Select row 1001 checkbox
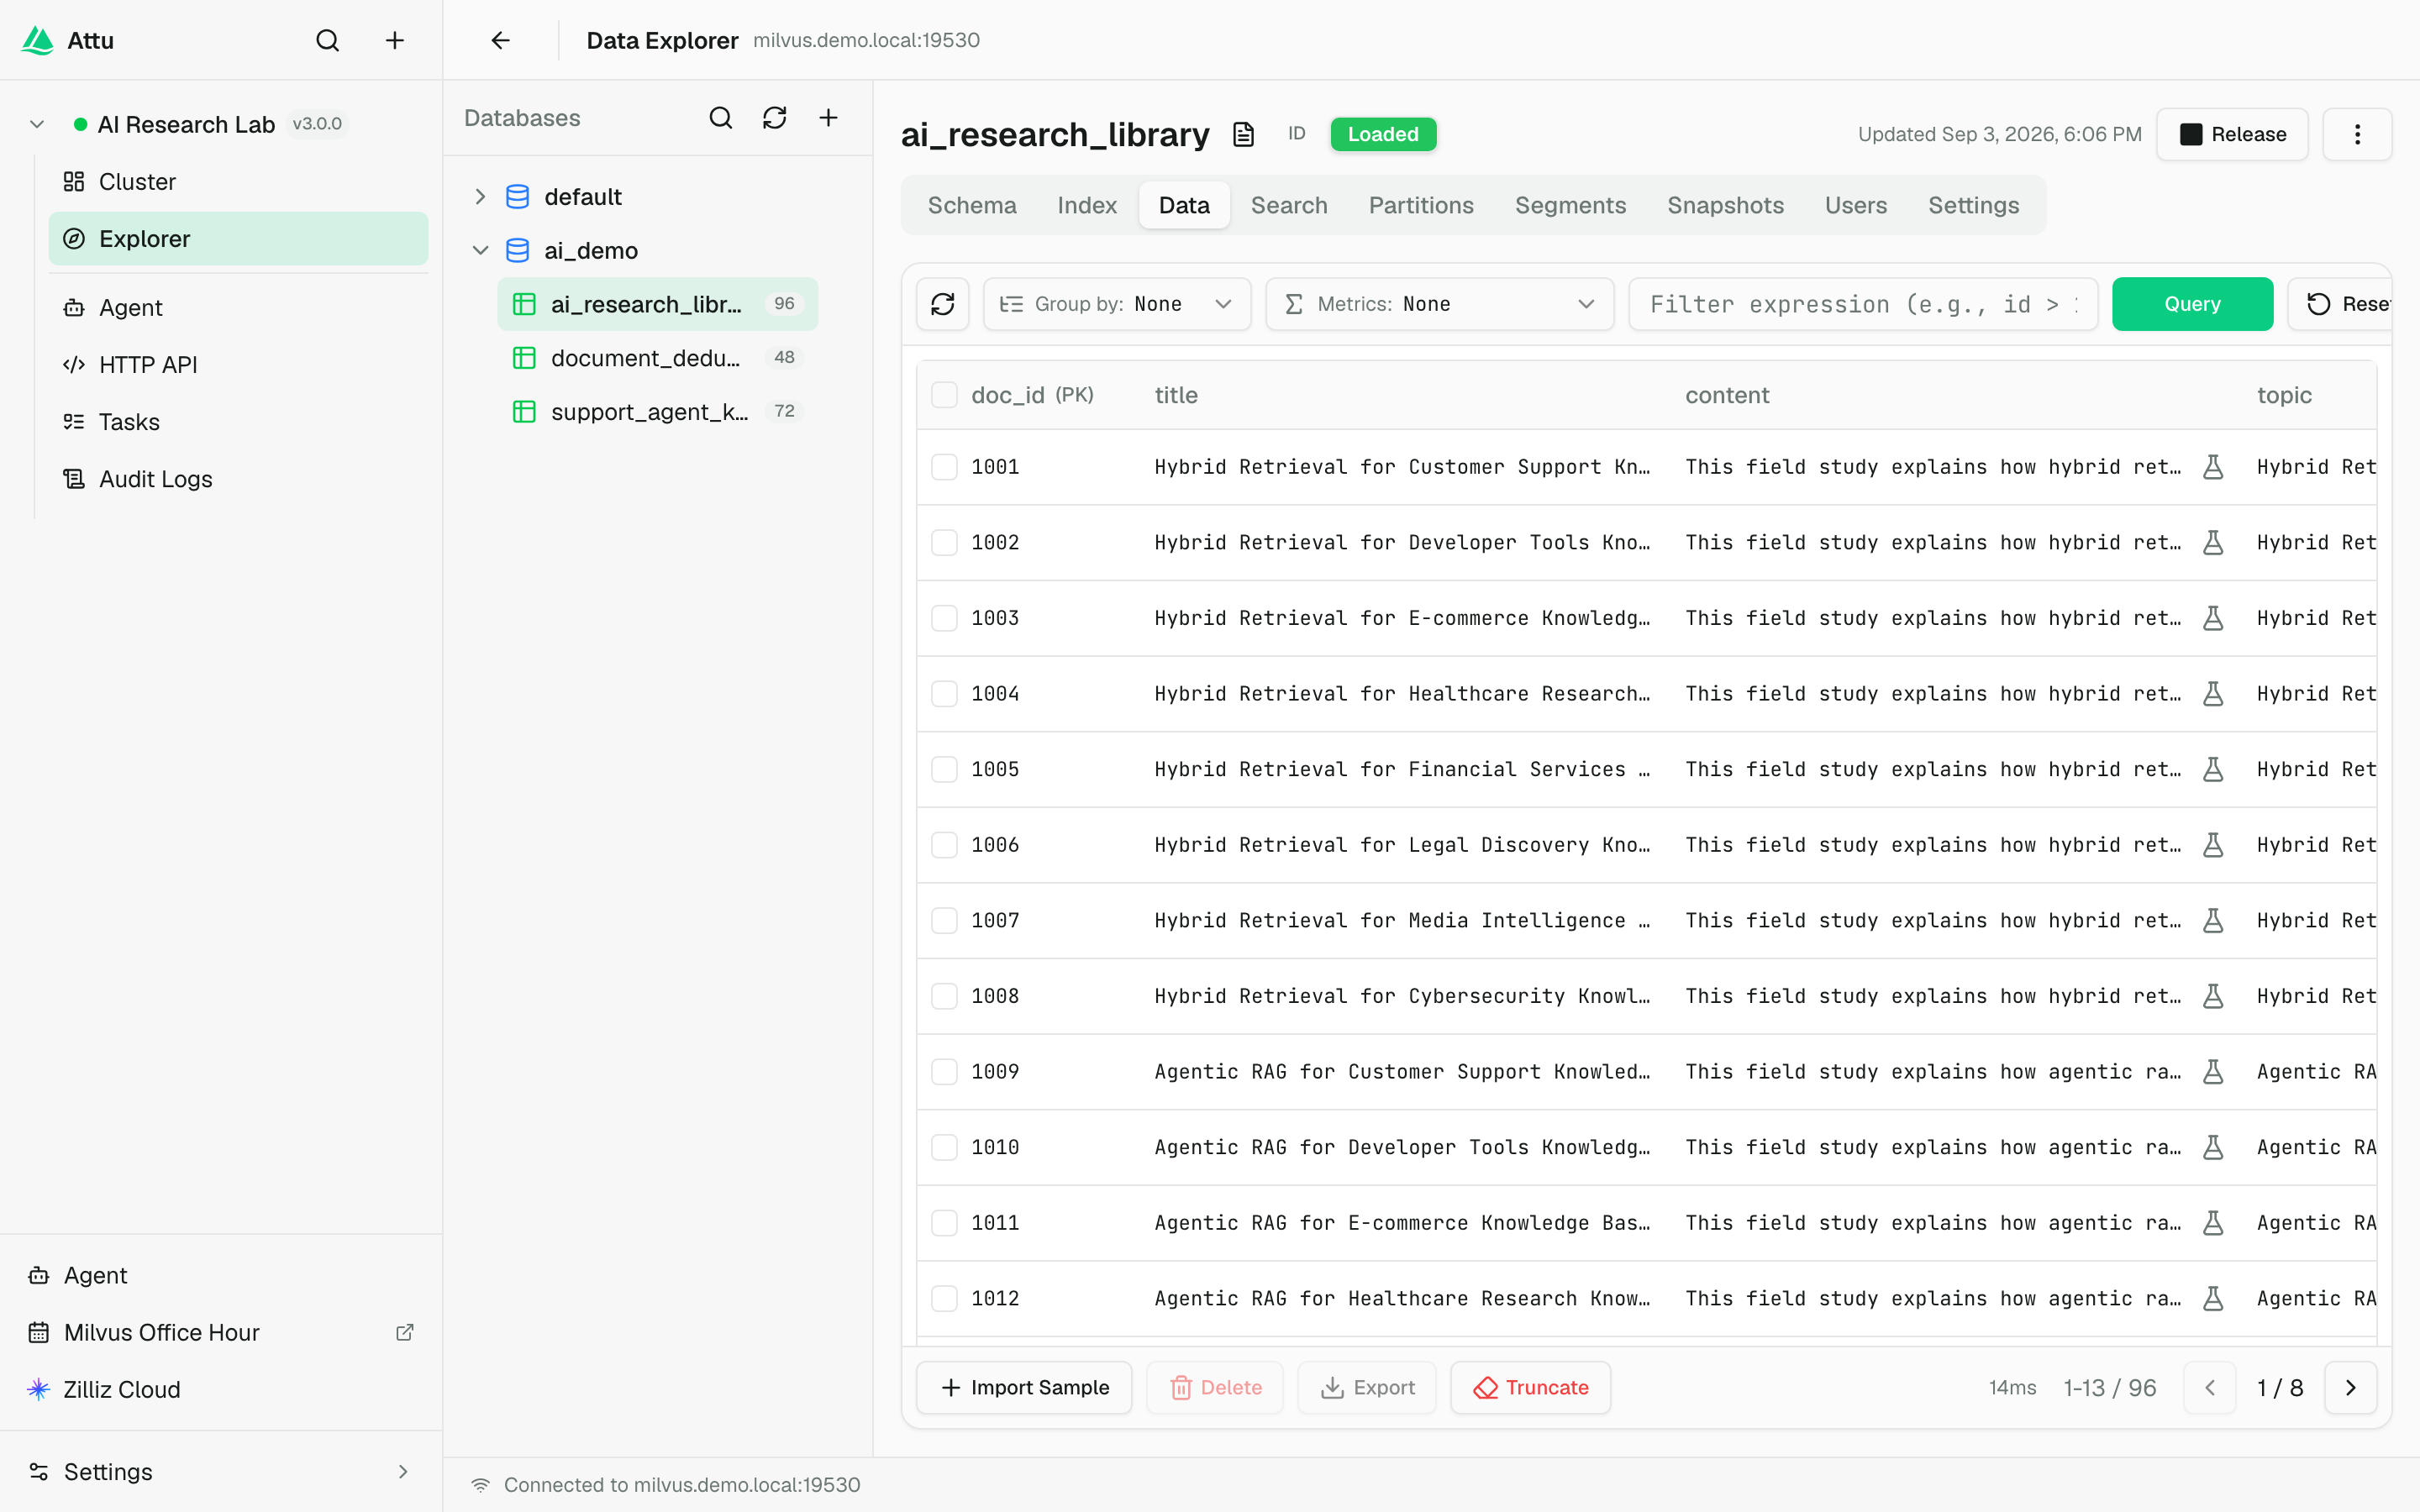2420x1512 pixels. tap(944, 467)
